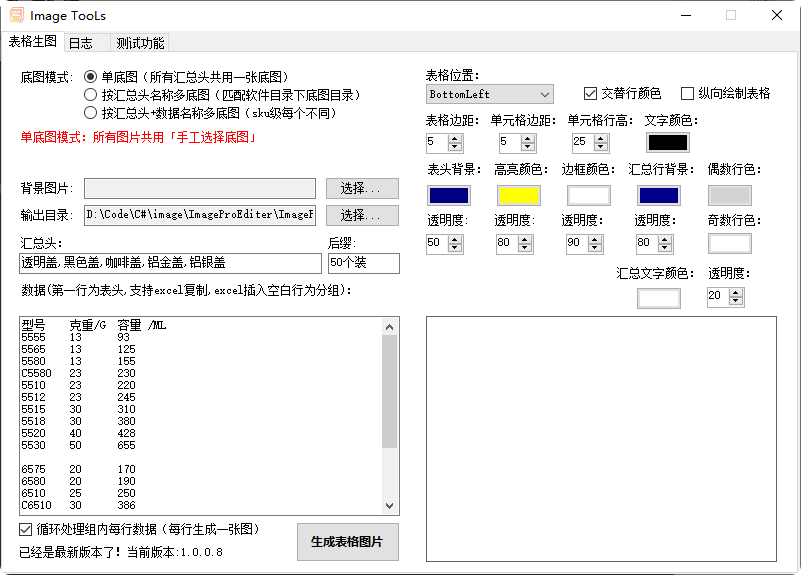Increase 表格边距 value with up arrow
Viewport: 801px width, 575px height.
(x=455, y=138)
